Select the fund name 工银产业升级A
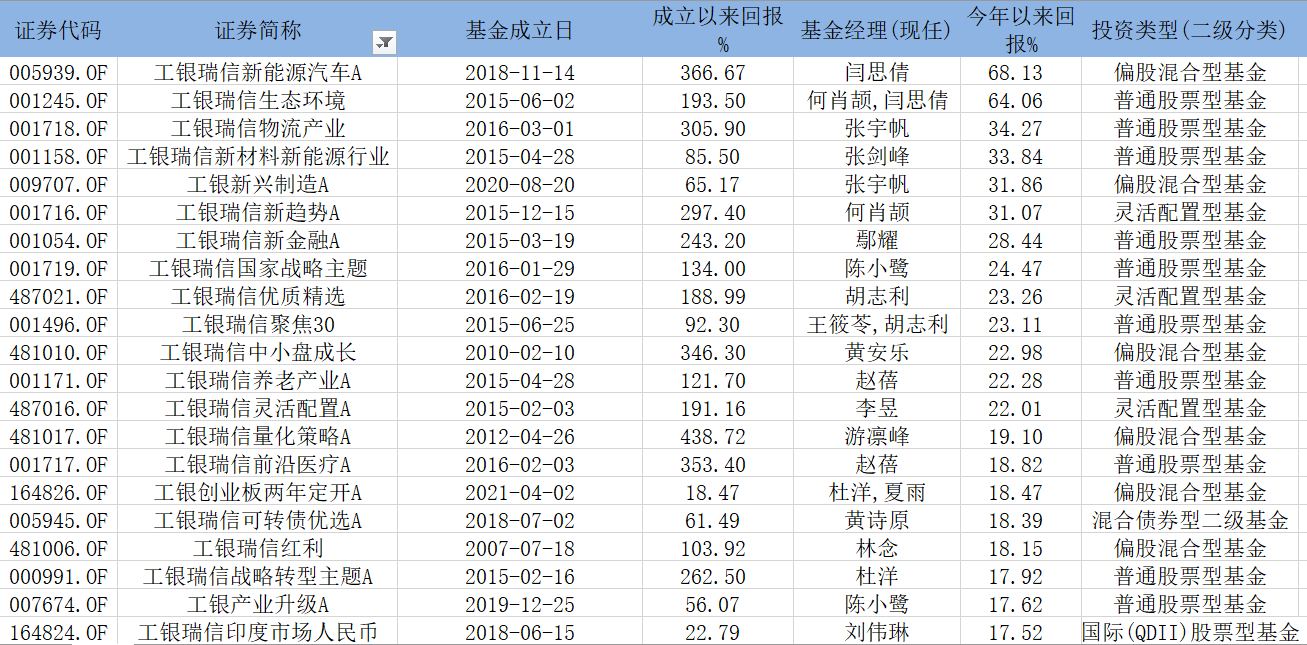 click(x=258, y=605)
